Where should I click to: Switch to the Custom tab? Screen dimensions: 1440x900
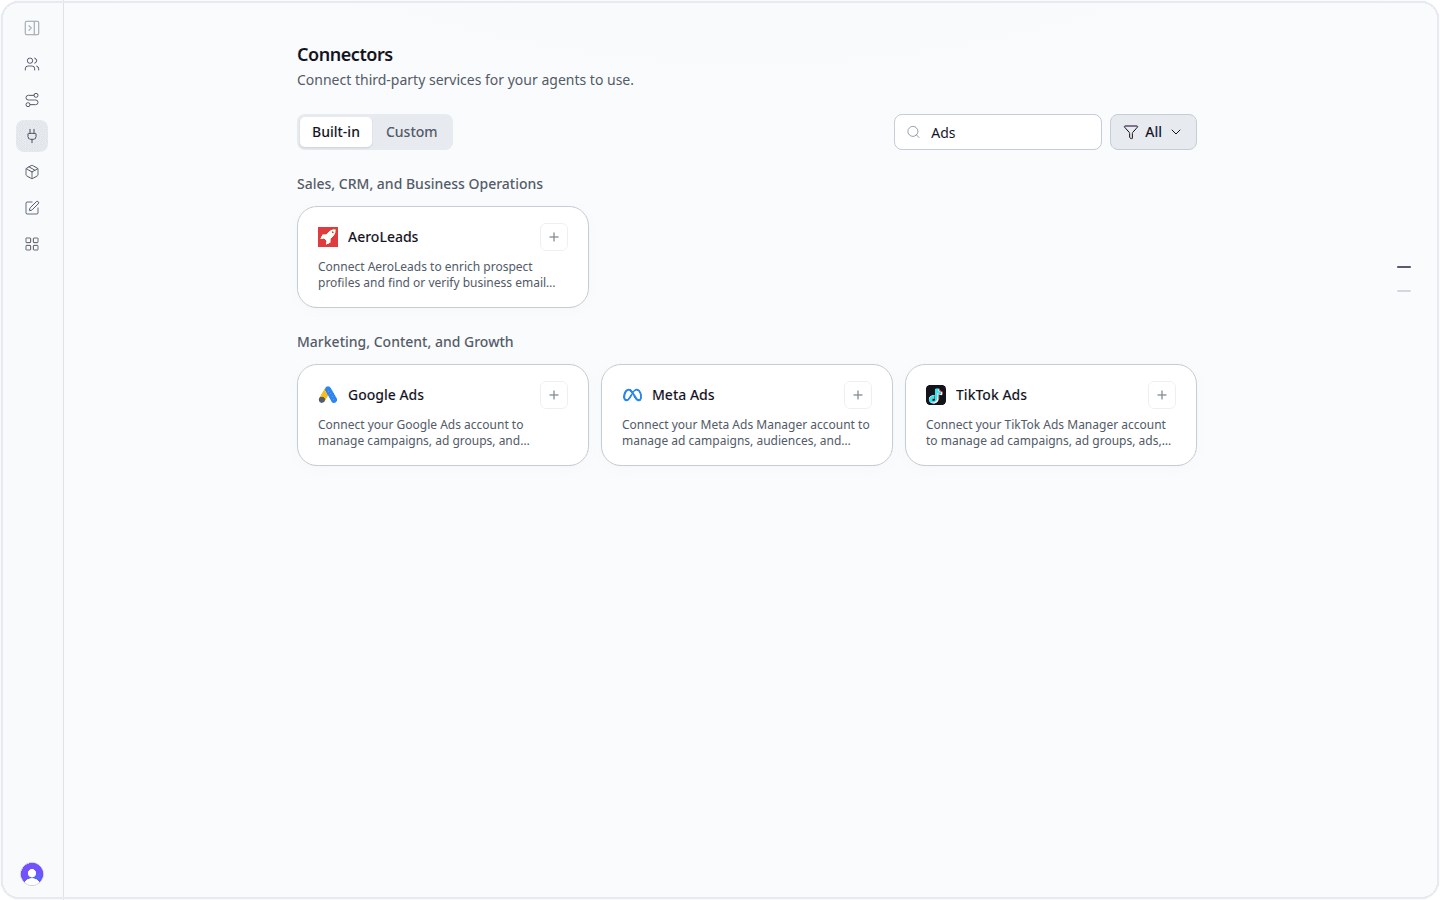coord(412,132)
